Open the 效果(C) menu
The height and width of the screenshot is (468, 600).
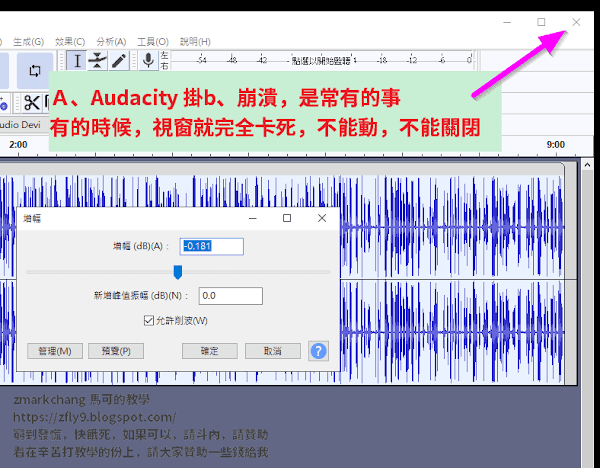click(70, 42)
